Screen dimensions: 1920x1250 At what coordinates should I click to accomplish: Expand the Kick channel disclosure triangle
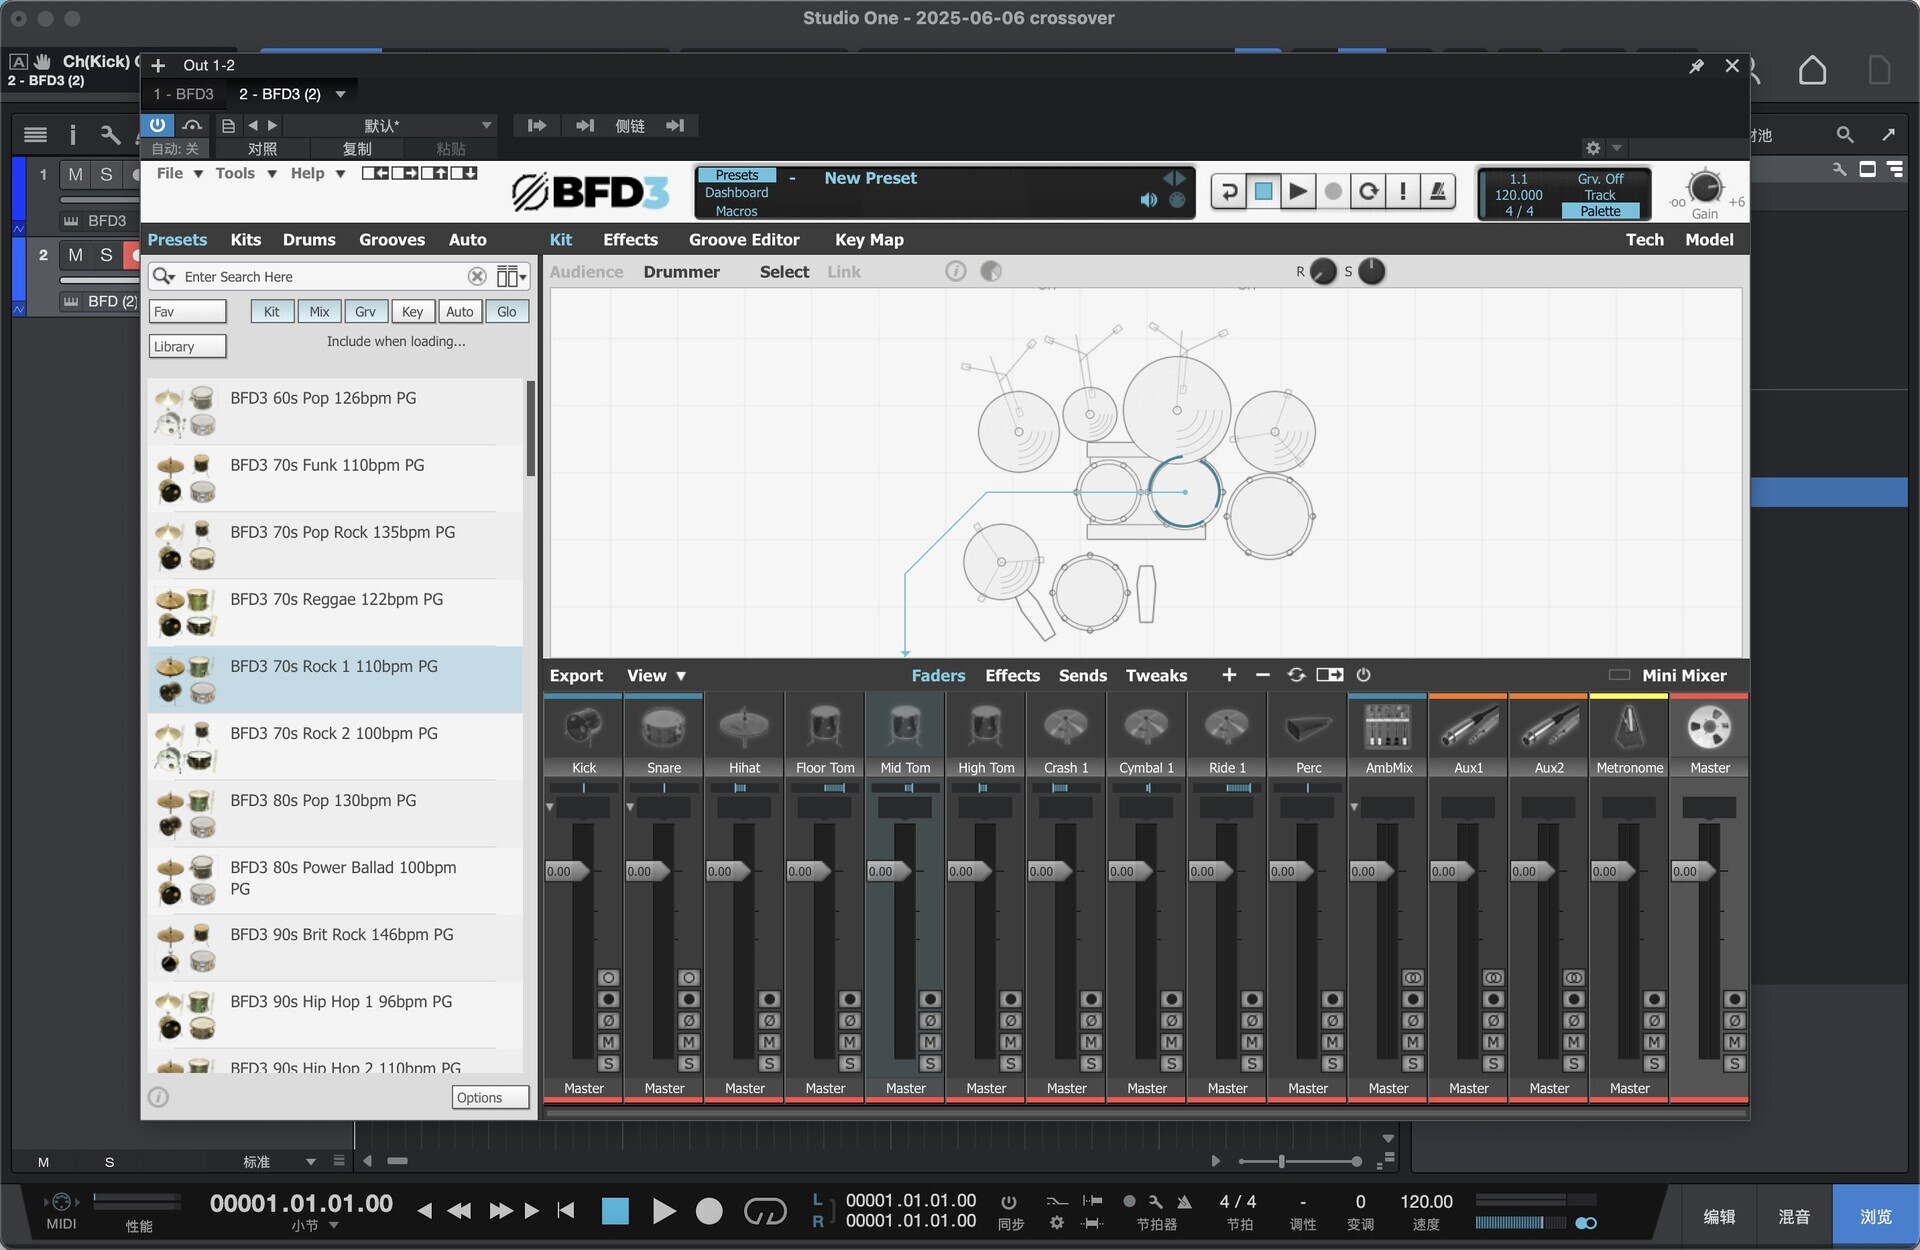point(550,806)
